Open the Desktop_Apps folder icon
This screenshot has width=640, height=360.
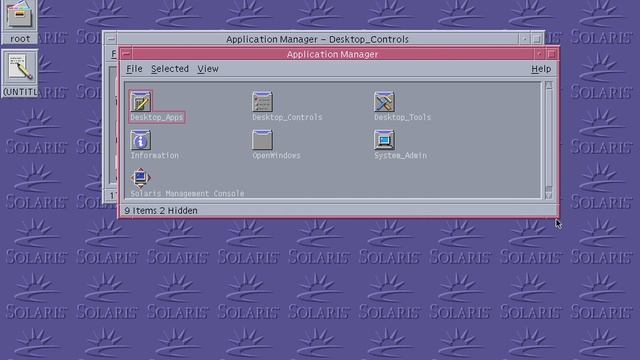[141, 101]
